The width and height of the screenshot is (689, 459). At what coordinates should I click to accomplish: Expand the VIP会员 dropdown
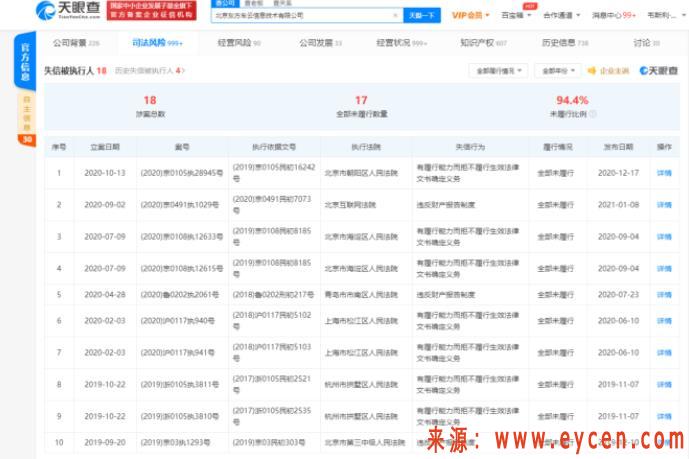pos(471,15)
